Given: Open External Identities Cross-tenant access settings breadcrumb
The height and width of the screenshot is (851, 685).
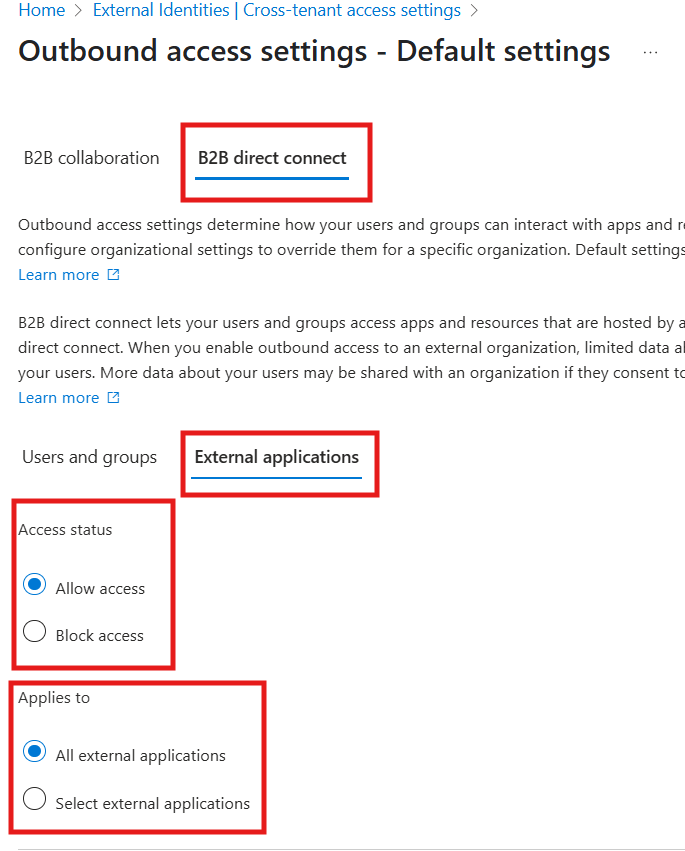Looking at the screenshot, I should pos(276,11).
